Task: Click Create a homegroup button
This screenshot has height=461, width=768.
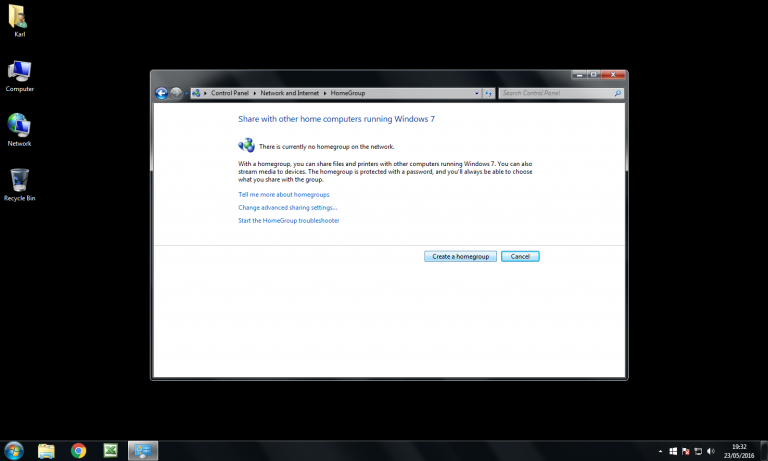Action: coord(460,256)
